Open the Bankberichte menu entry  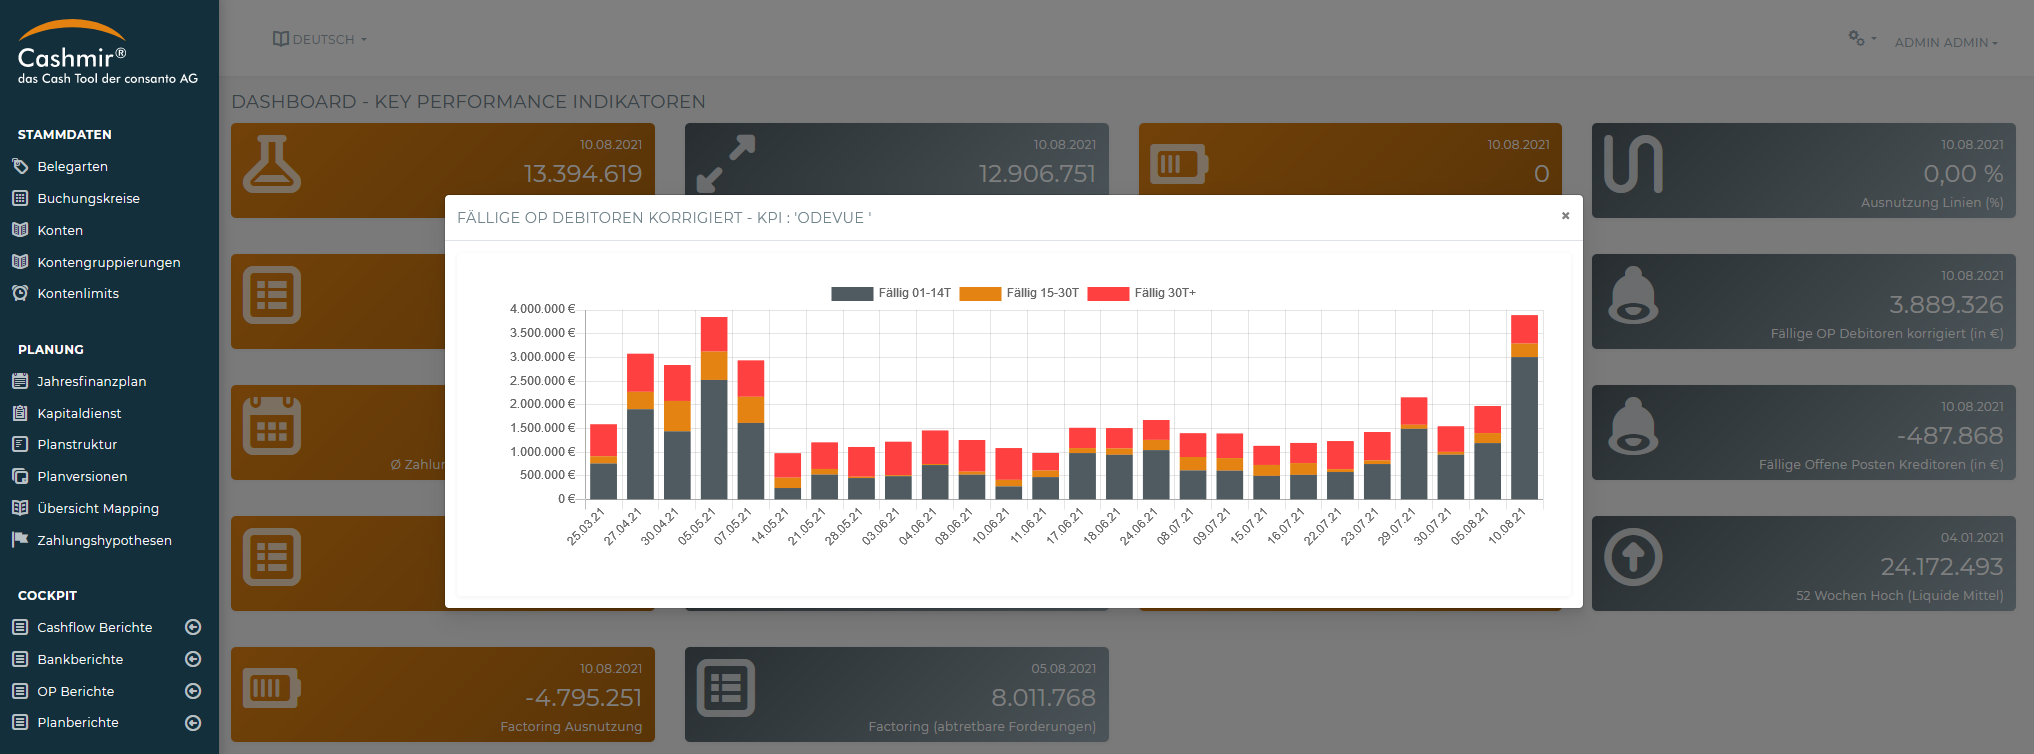click(x=80, y=659)
